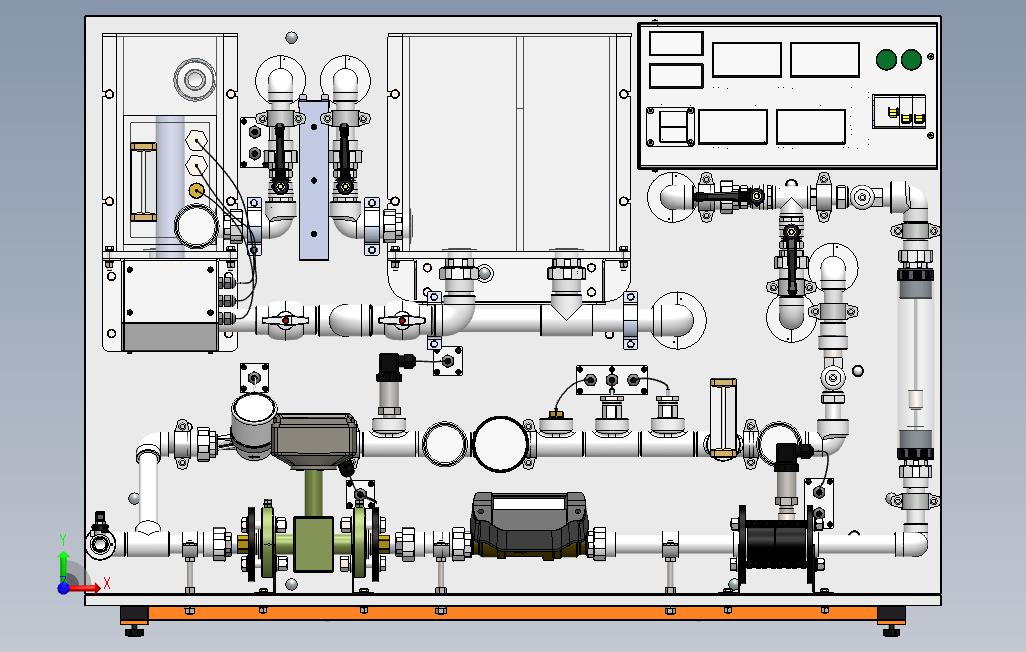This screenshot has height=652, width=1026.
Task: Pick the blue vertical mounting bracket
Action: (314, 180)
